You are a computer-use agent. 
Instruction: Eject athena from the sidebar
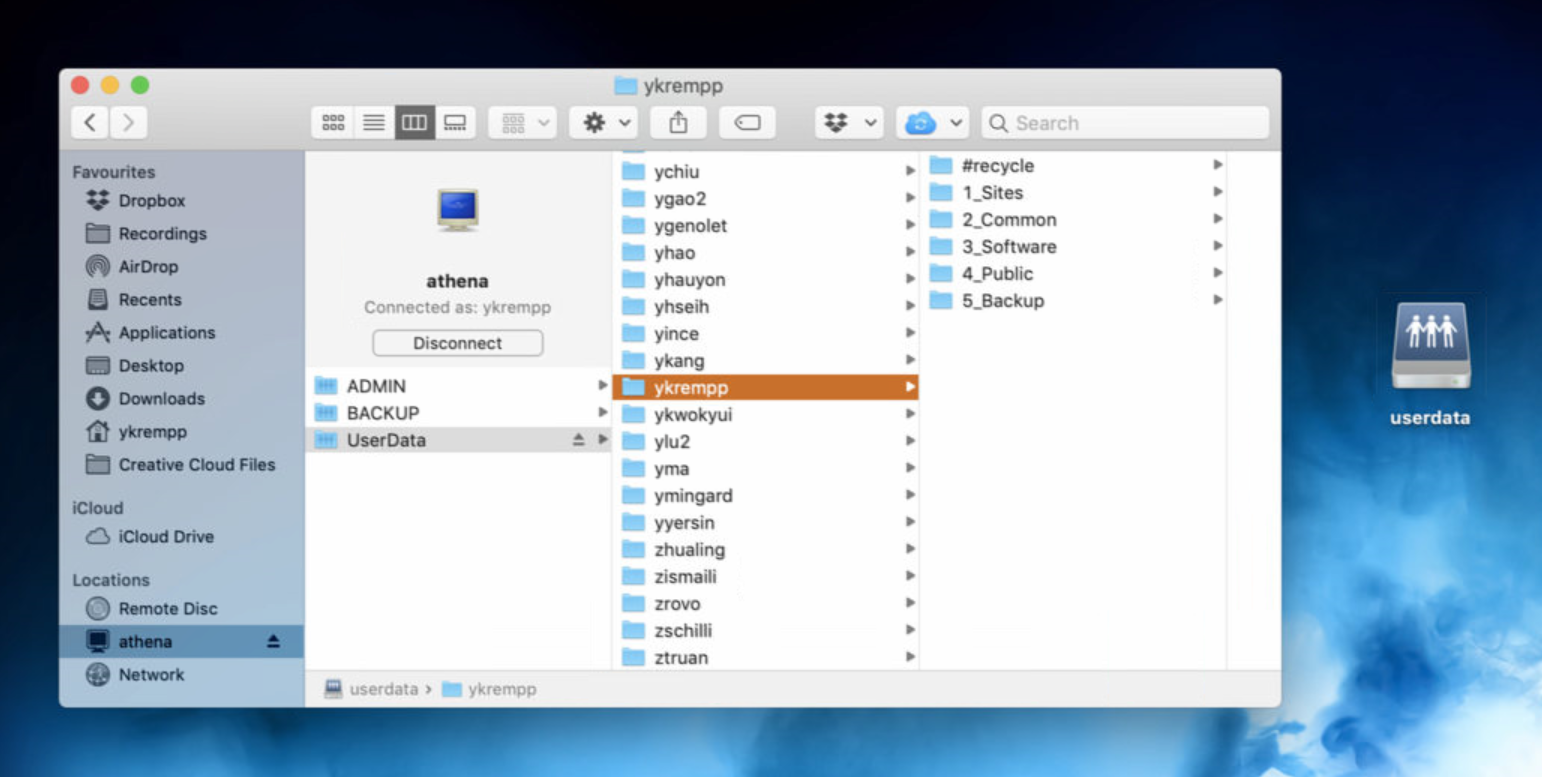273,642
